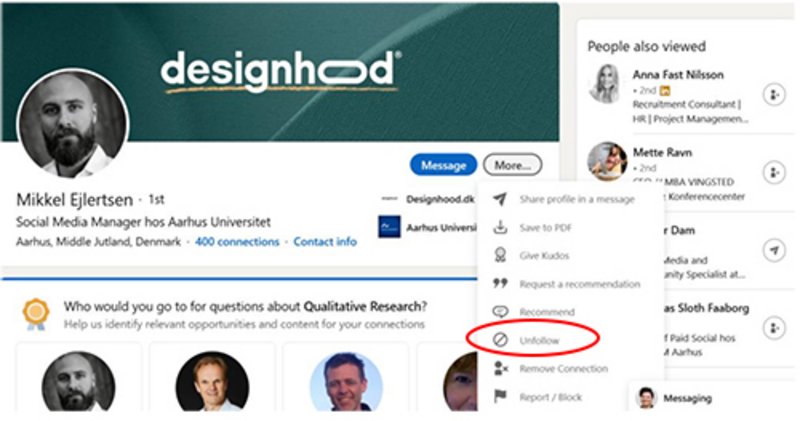This screenshot has height=421, width=800.
Task: Open the More... dropdown button
Action: point(512,165)
